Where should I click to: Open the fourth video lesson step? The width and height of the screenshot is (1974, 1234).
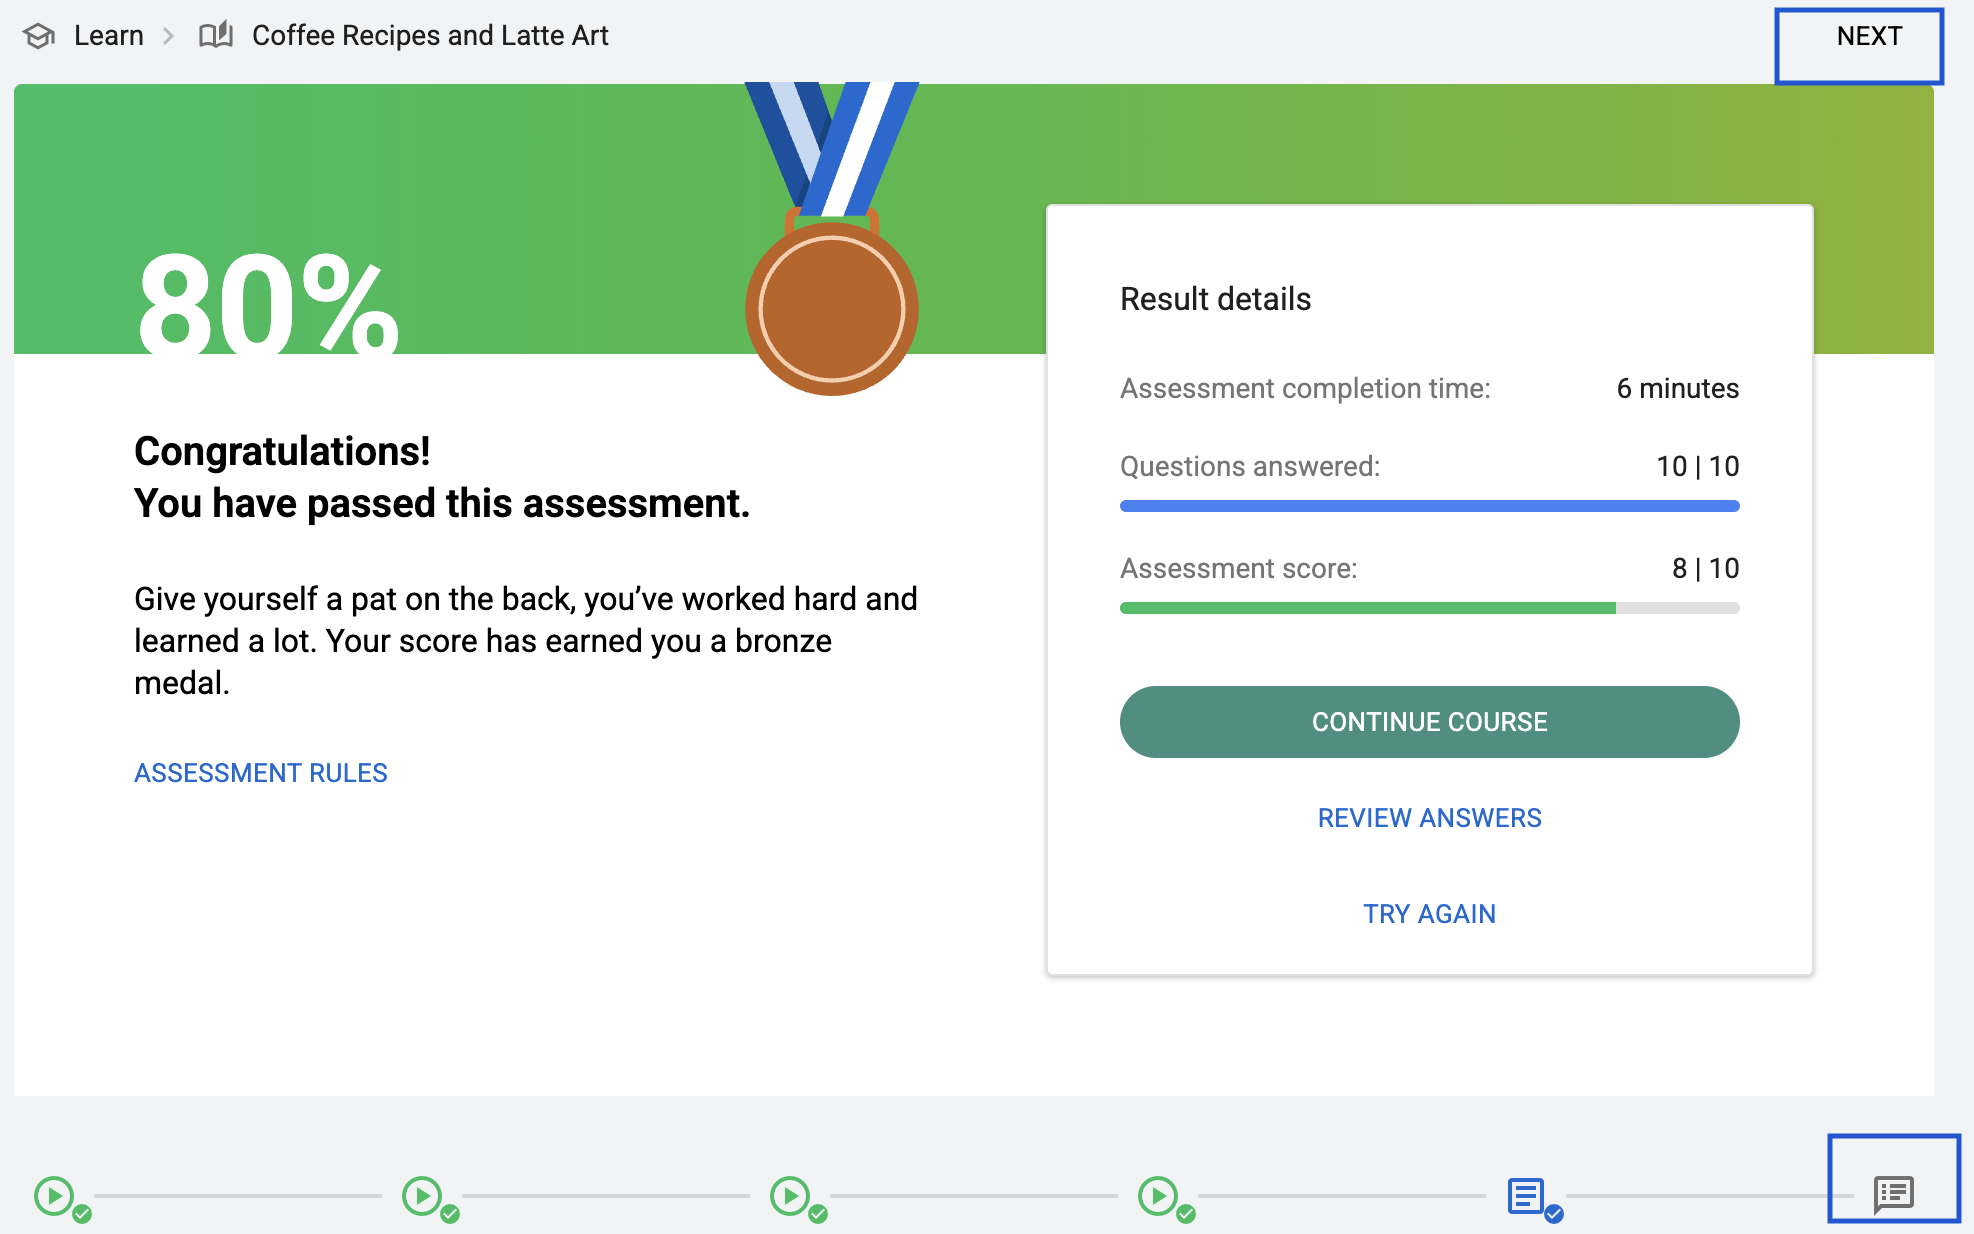tap(1158, 1195)
